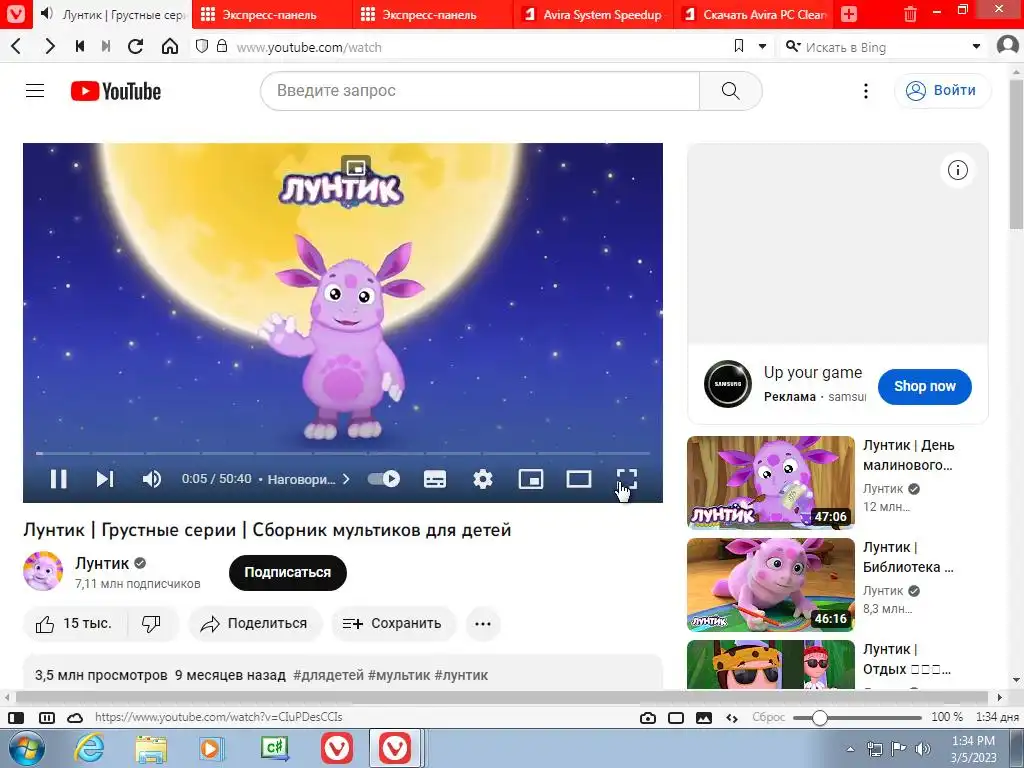This screenshot has height=768, width=1024.
Task: Dislike the video
Action: point(152,624)
